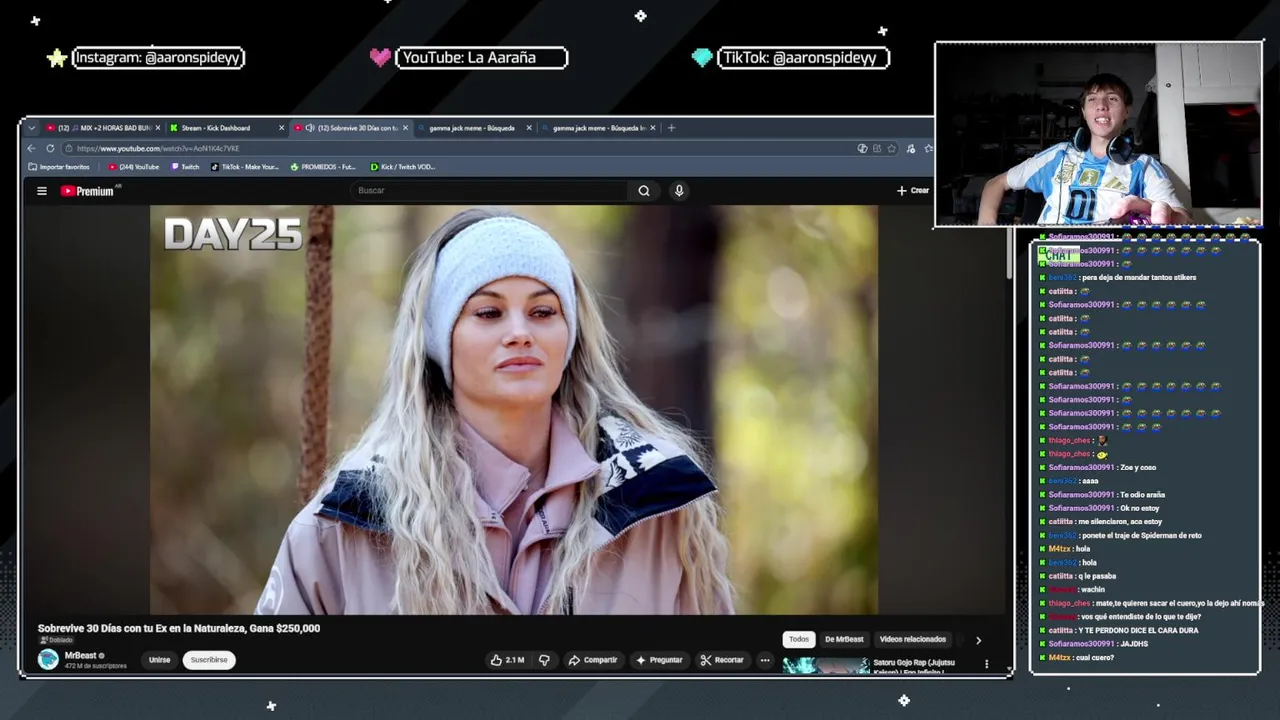Go back with browser back arrow
Viewport: 1280px width, 720px height.
(31, 148)
